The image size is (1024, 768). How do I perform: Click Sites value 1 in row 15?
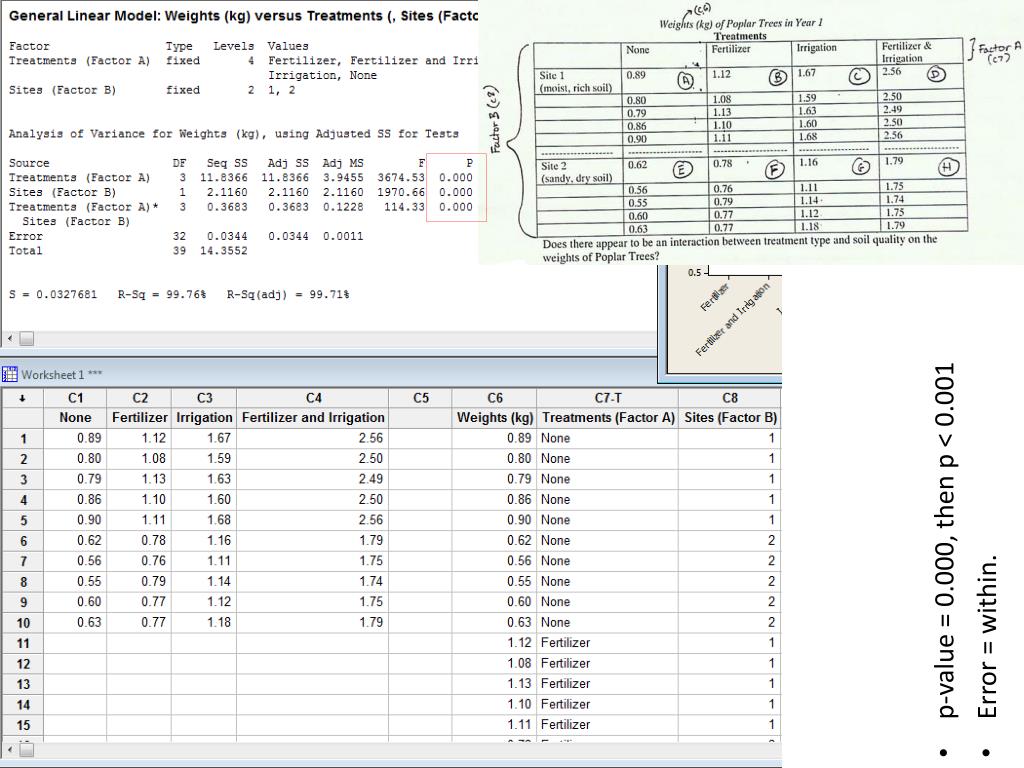tap(729, 726)
